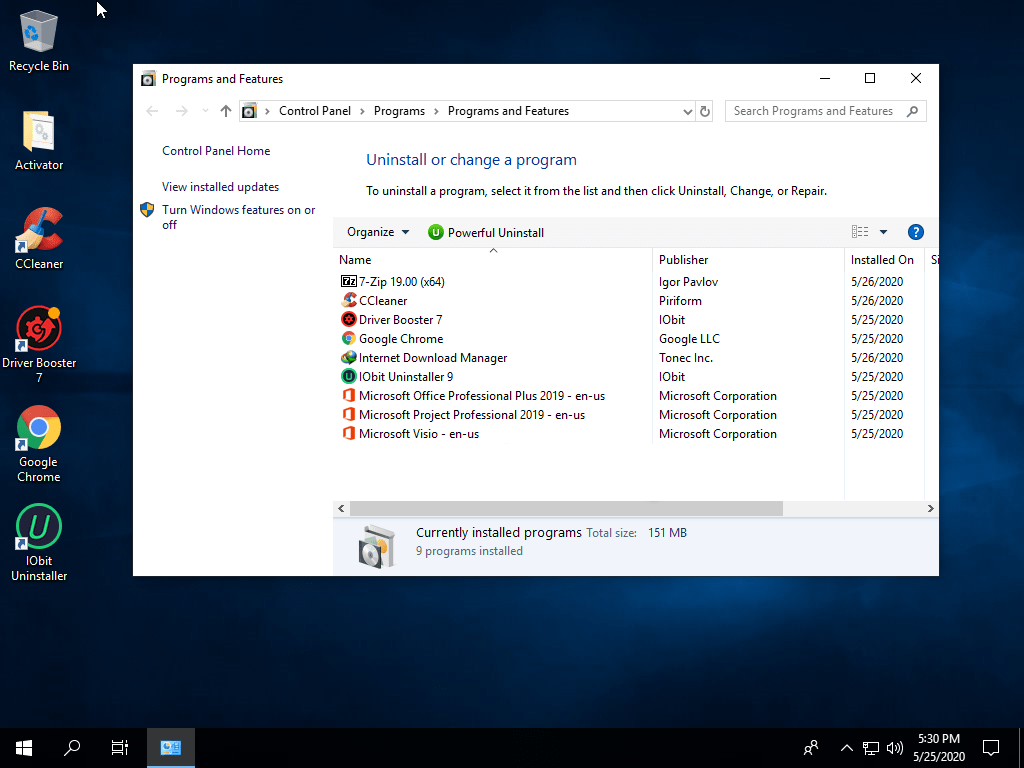This screenshot has width=1024, height=768.
Task: Click the Control Panel breadcrumb
Action: coord(315,111)
